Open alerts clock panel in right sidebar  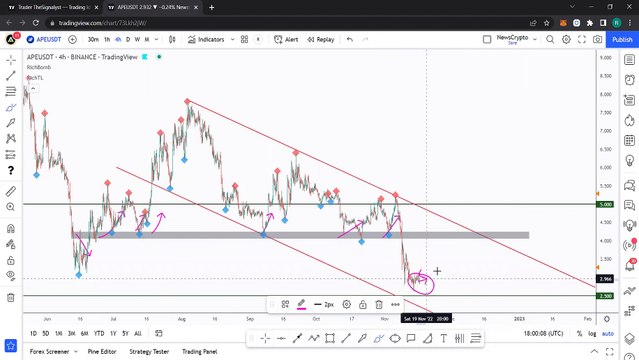630,80
